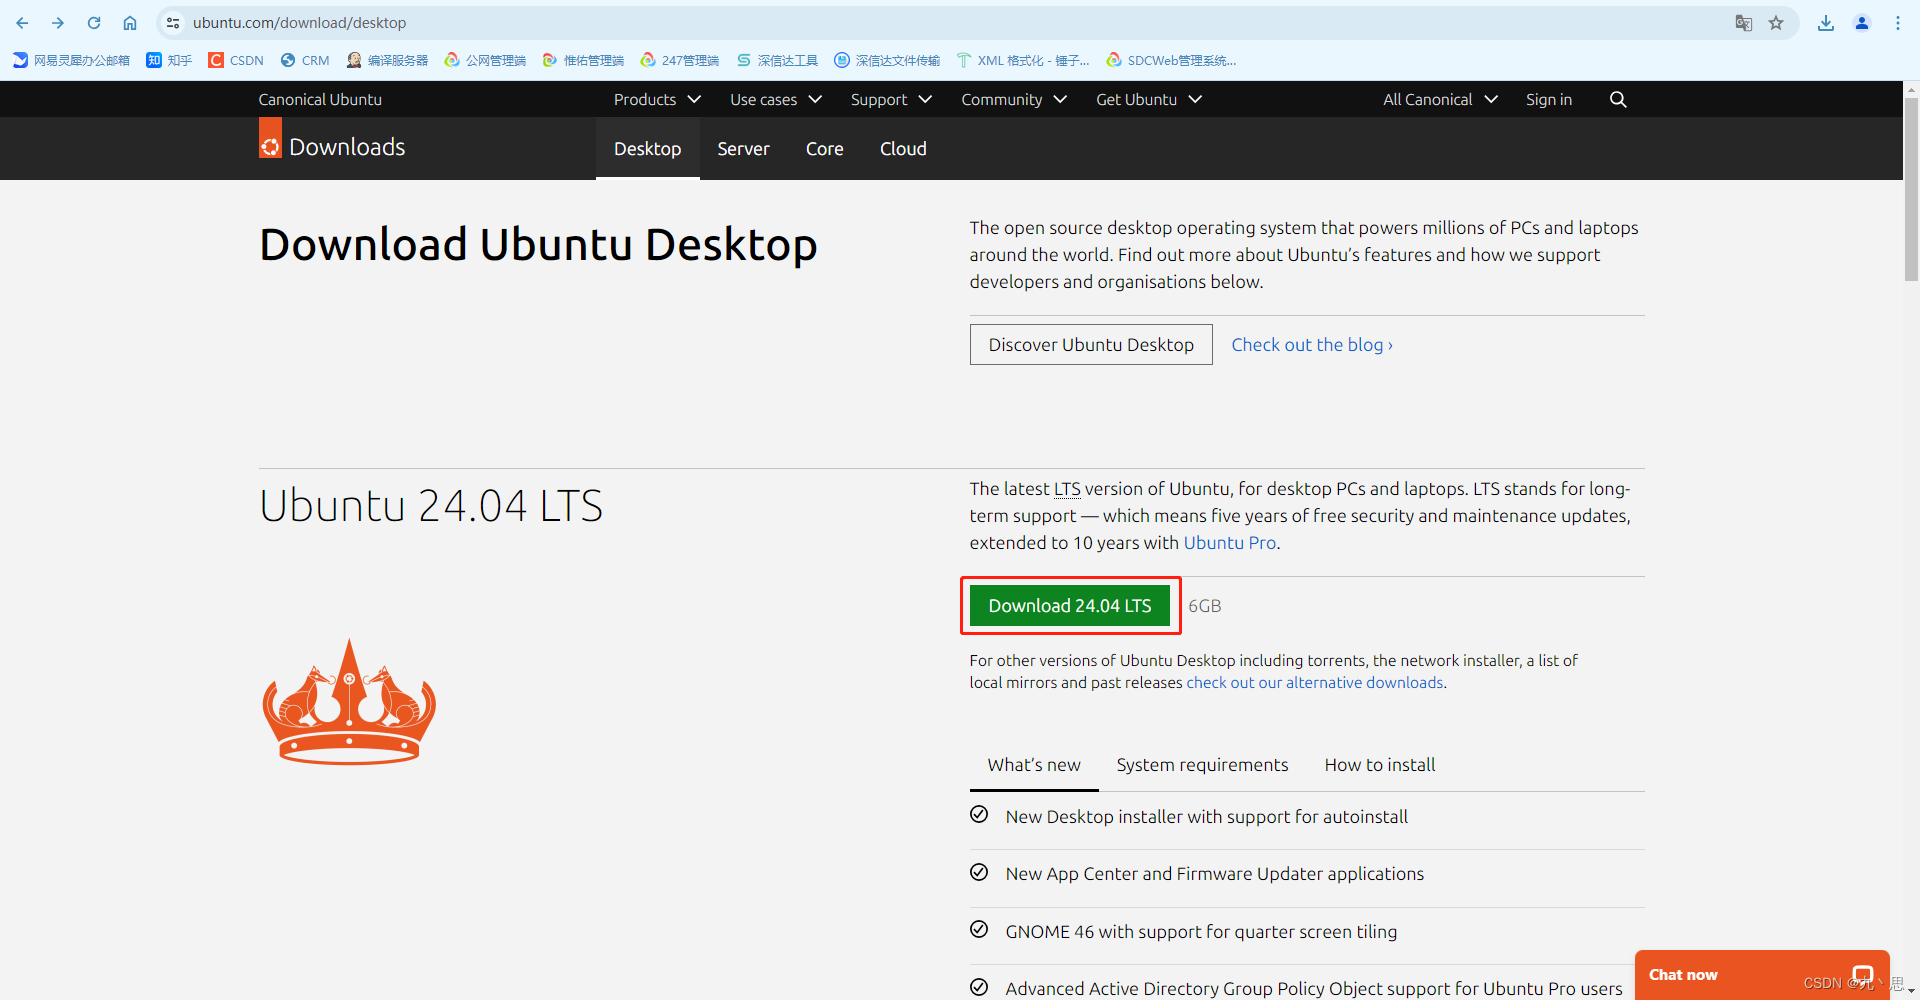The image size is (1920, 1000).
Task: Select the Cloud downloads tab
Action: (903, 149)
